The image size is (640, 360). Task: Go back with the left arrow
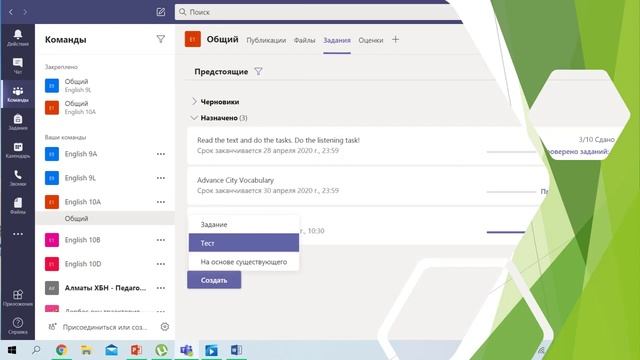(x=11, y=12)
